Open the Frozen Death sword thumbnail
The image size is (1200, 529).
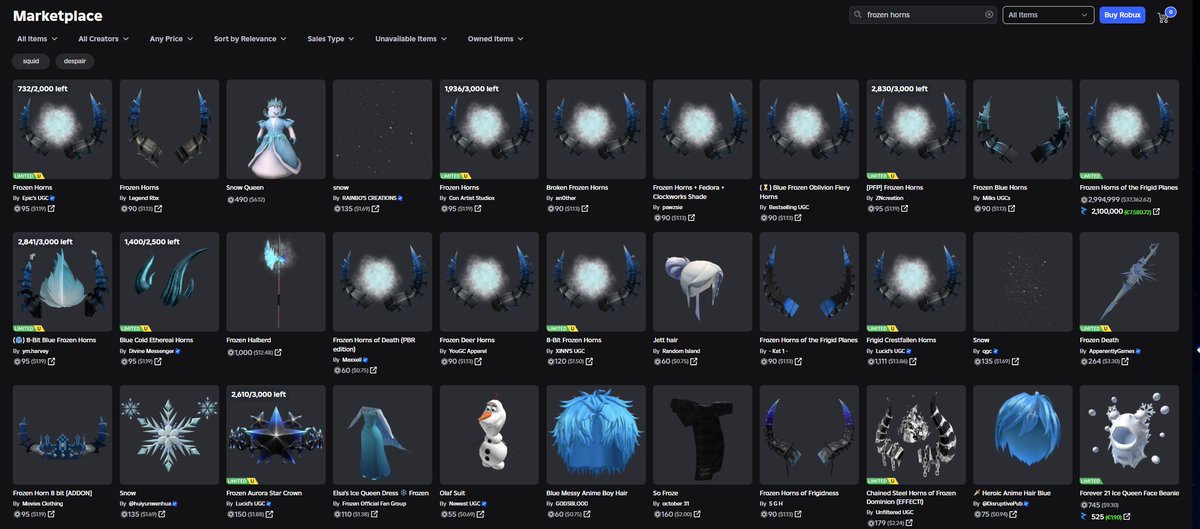pos(1130,282)
